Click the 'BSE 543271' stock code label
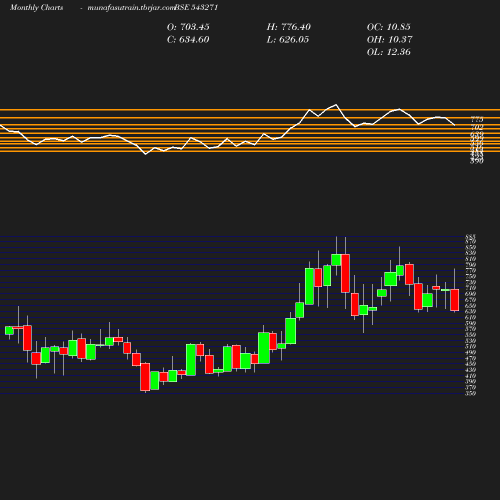 (196, 7)
